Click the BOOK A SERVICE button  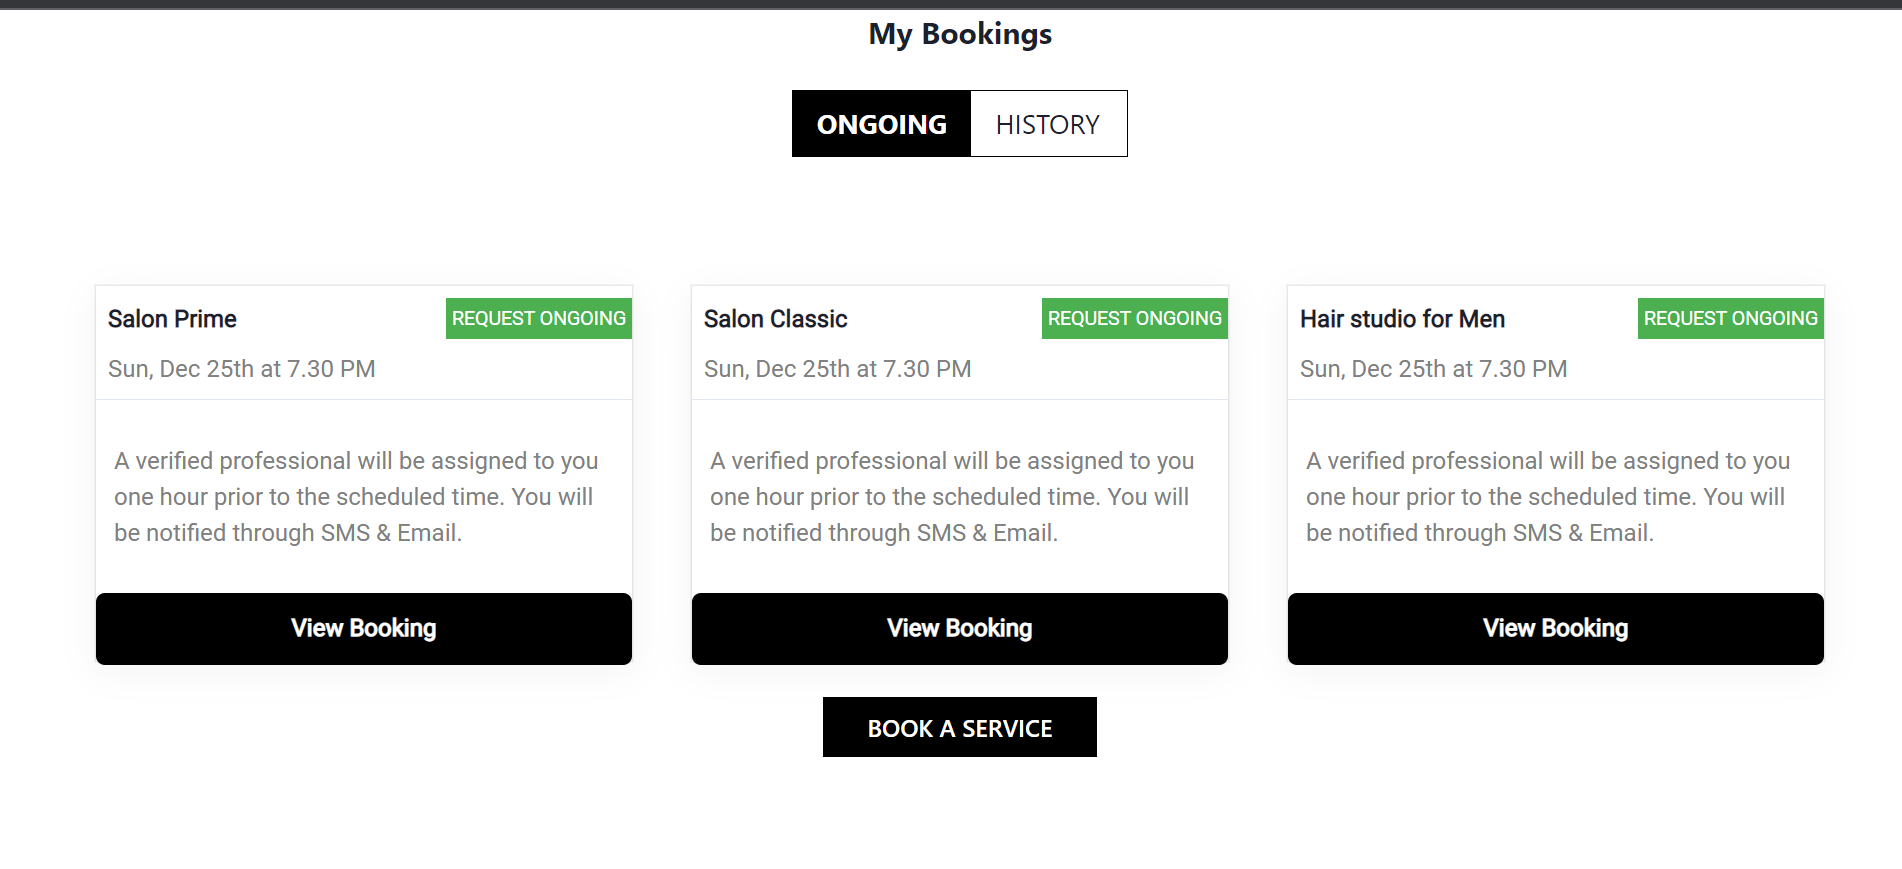coord(959,727)
